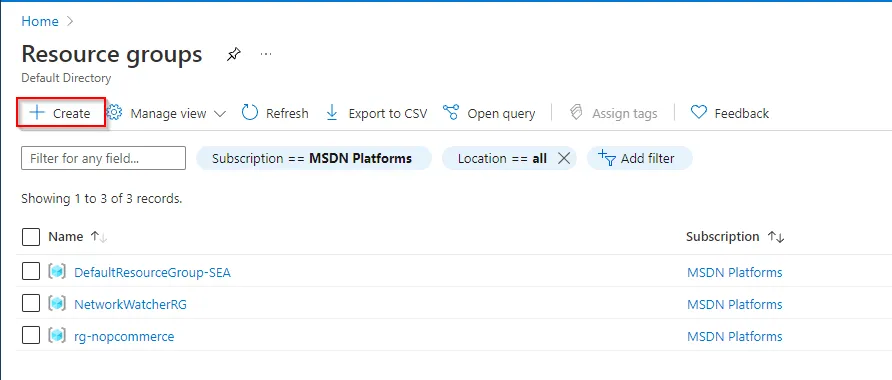Click the Add filter funnel icon
Image resolution: width=892 pixels, height=380 pixels.
pyautogui.click(x=608, y=158)
